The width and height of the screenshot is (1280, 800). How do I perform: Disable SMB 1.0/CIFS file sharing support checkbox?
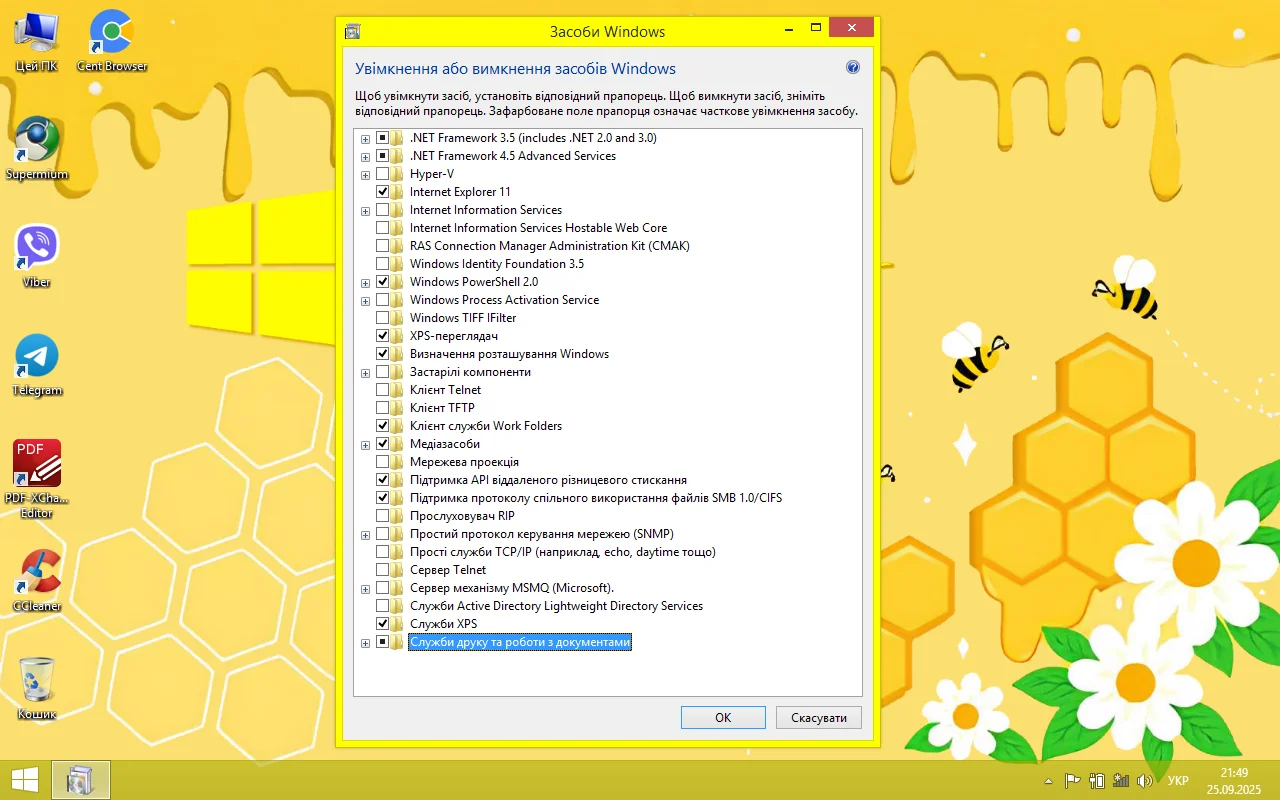point(382,498)
